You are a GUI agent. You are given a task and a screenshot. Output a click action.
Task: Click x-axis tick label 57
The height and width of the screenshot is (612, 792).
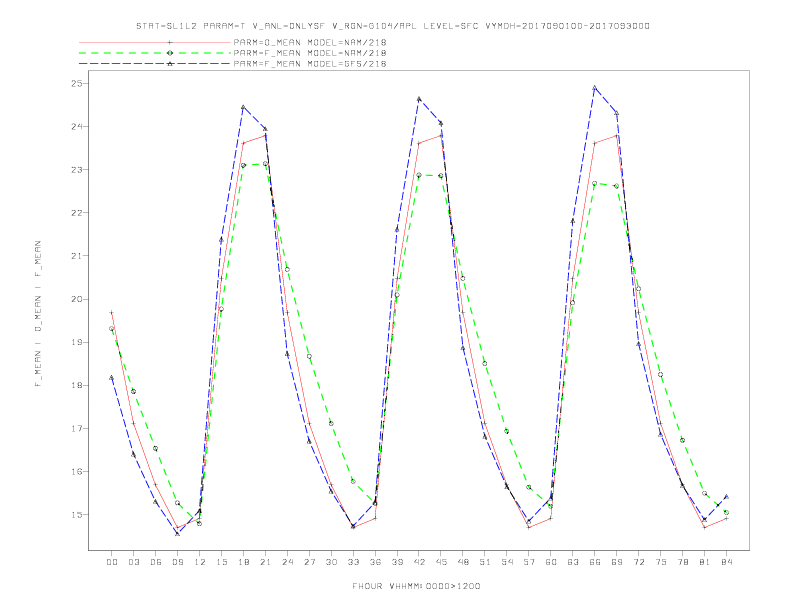pos(529,562)
